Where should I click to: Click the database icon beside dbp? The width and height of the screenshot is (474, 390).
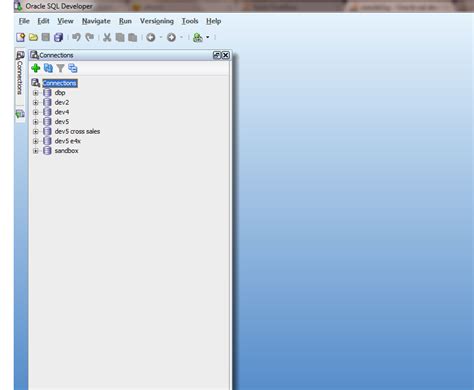click(47, 93)
